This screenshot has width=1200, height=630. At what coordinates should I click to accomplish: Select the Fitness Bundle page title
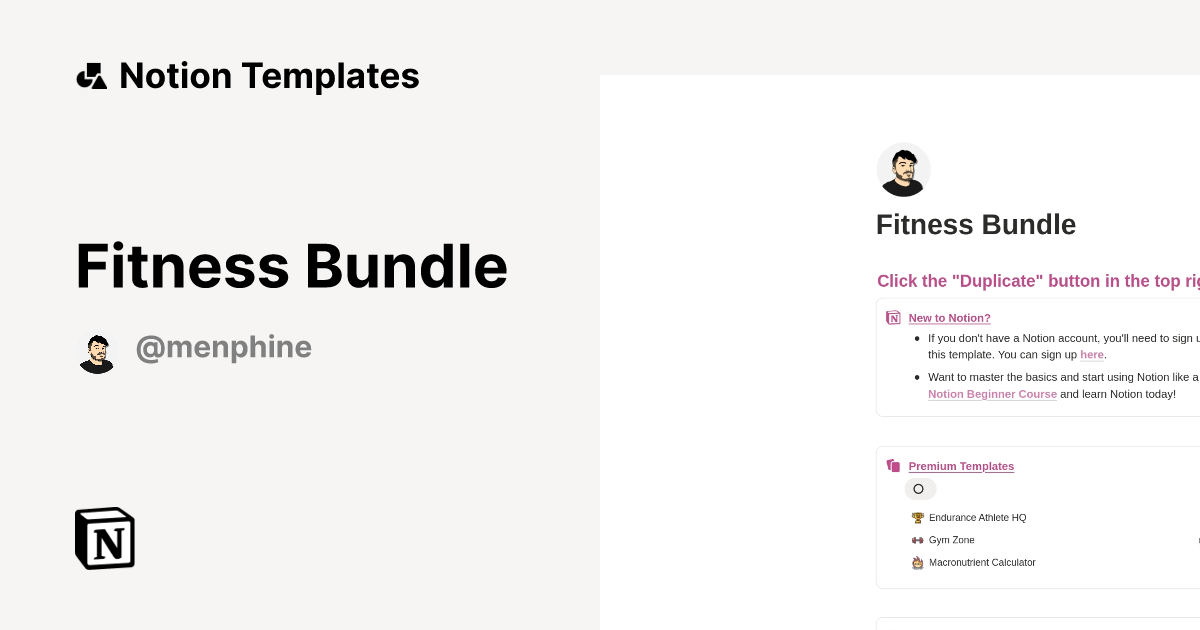pyautogui.click(x=976, y=224)
